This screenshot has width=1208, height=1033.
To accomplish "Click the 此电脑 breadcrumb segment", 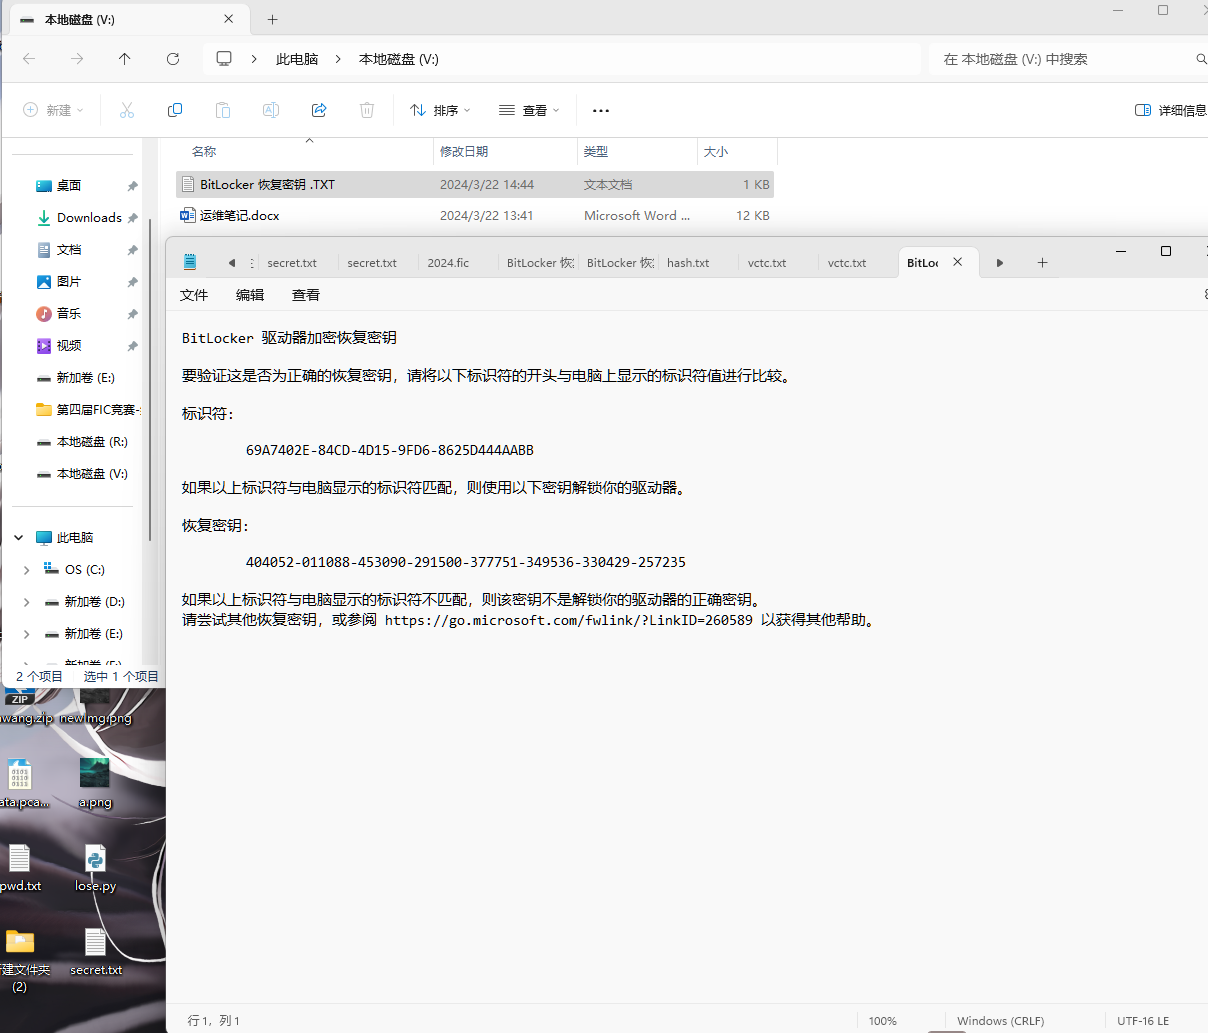I will [297, 59].
